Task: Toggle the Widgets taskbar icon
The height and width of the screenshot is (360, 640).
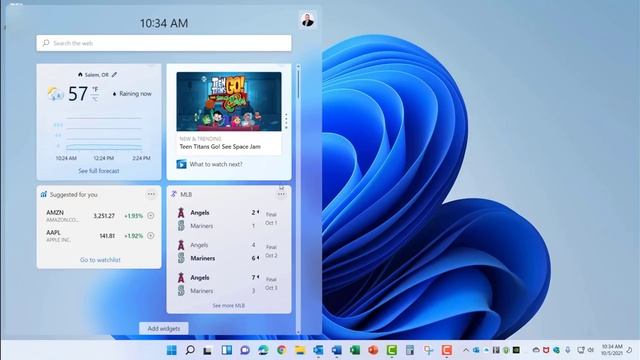Action: coord(227,350)
